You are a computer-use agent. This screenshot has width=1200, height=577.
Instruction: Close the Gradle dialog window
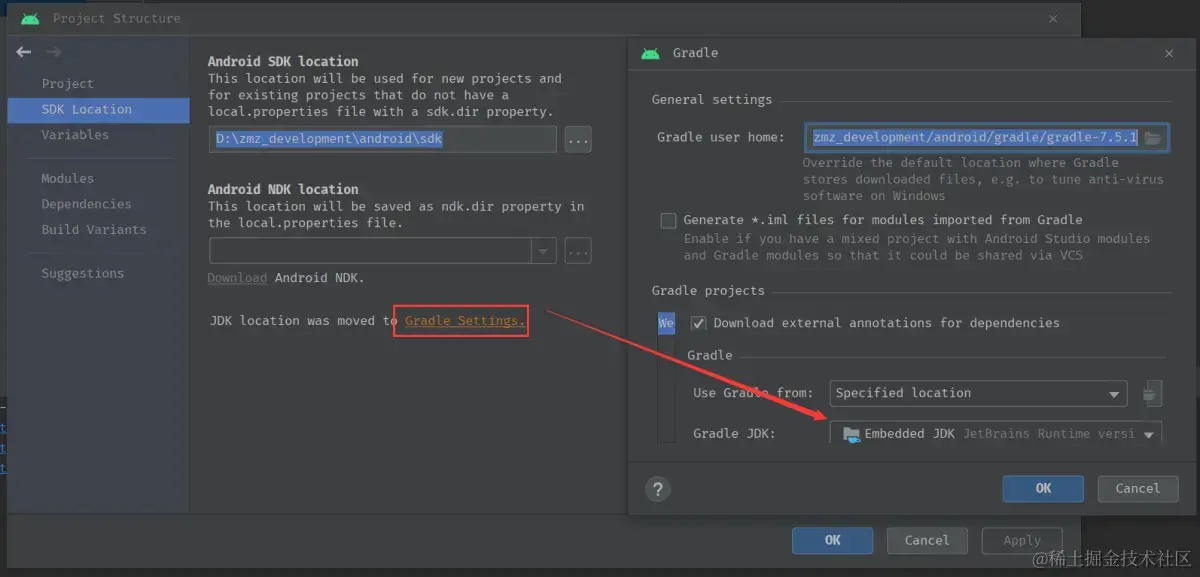tap(1170, 53)
